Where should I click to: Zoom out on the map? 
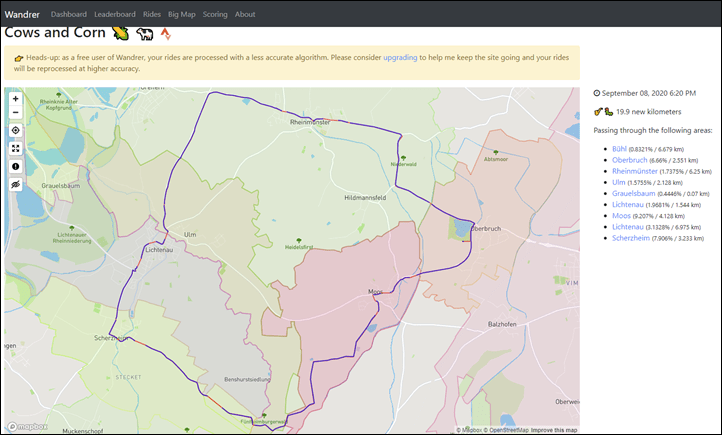[x=16, y=112]
